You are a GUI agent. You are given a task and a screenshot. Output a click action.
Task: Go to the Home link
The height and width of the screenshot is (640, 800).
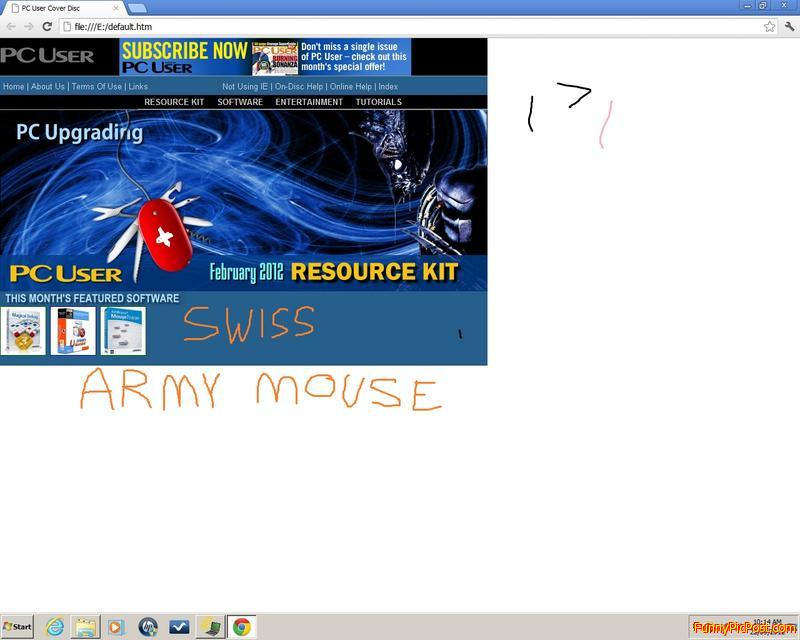13,86
